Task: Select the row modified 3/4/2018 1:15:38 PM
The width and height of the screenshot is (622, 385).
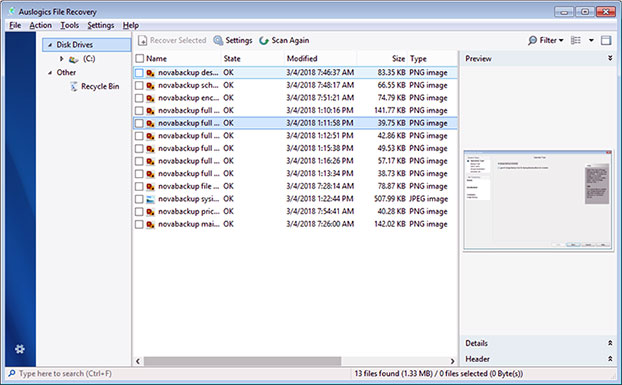Action: point(295,148)
